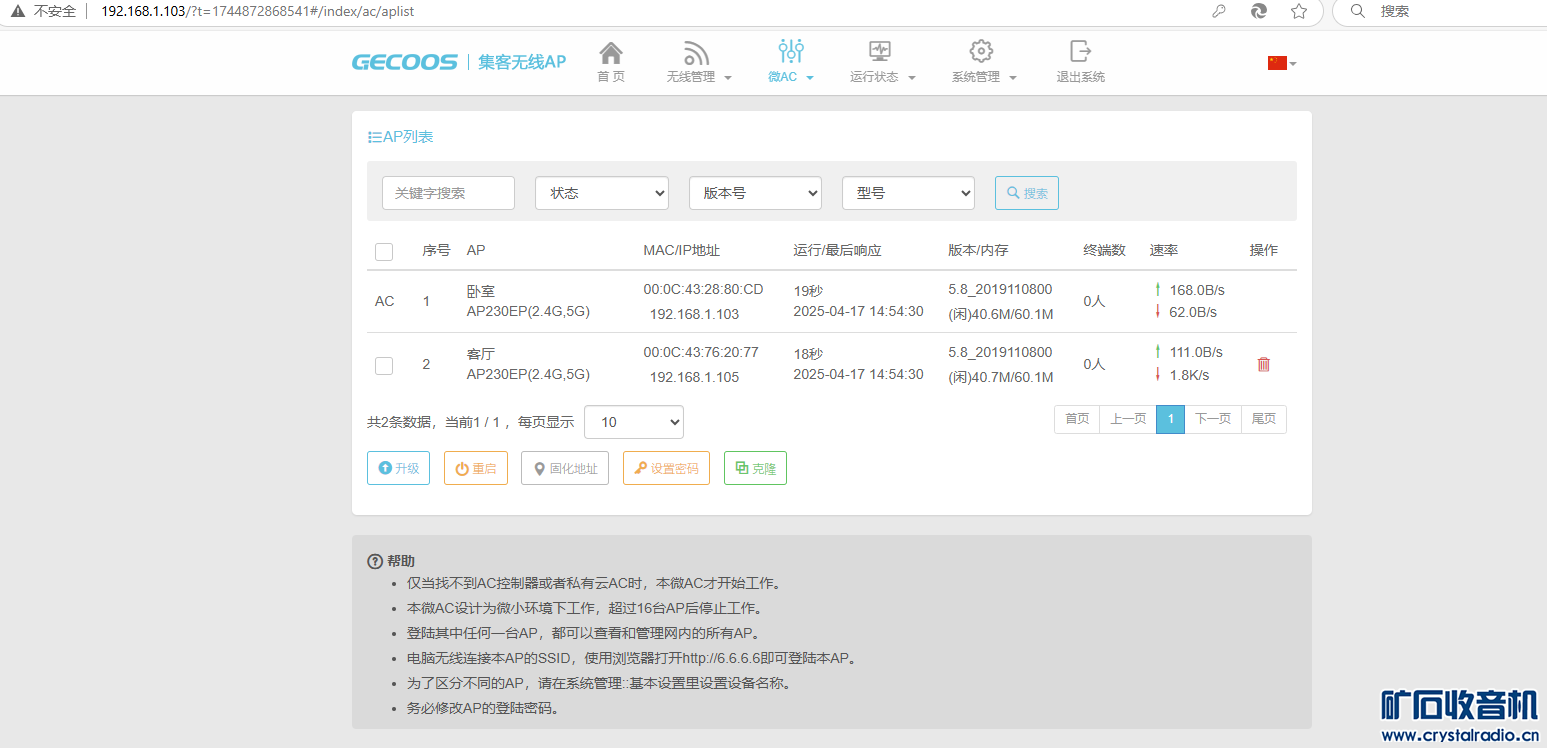Click the 重启 reboot button
This screenshot has height=748, width=1547.
[x=476, y=468]
